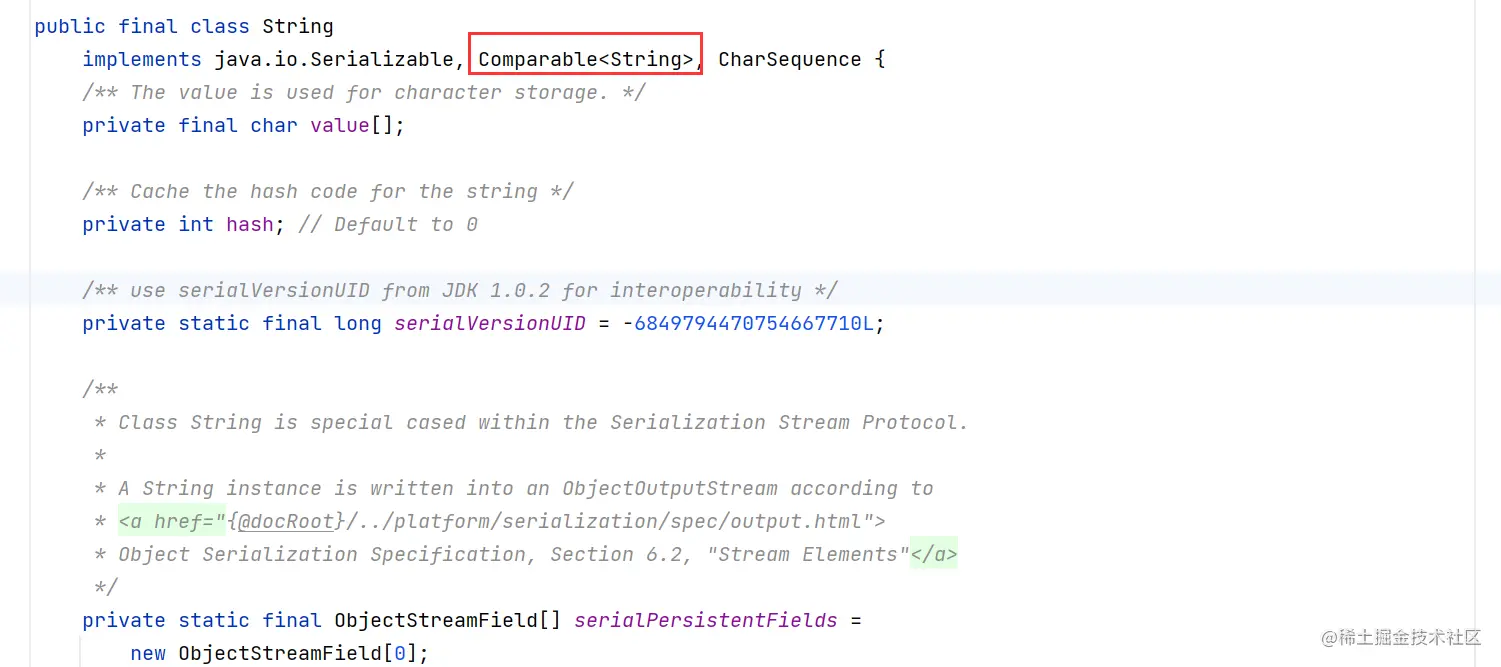Click the -6849794470754667710L numeric literal
The width and height of the screenshot is (1501, 667).
tap(752, 323)
